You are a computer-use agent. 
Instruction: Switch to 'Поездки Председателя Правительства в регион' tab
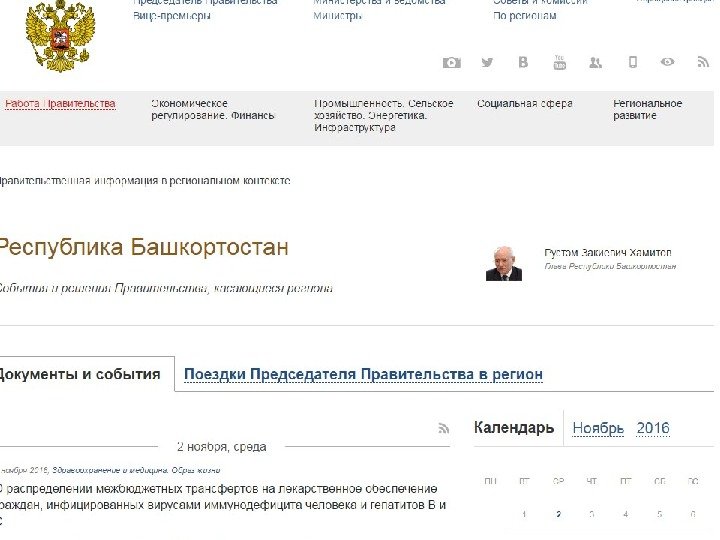pyautogui.click(x=363, y=374)
